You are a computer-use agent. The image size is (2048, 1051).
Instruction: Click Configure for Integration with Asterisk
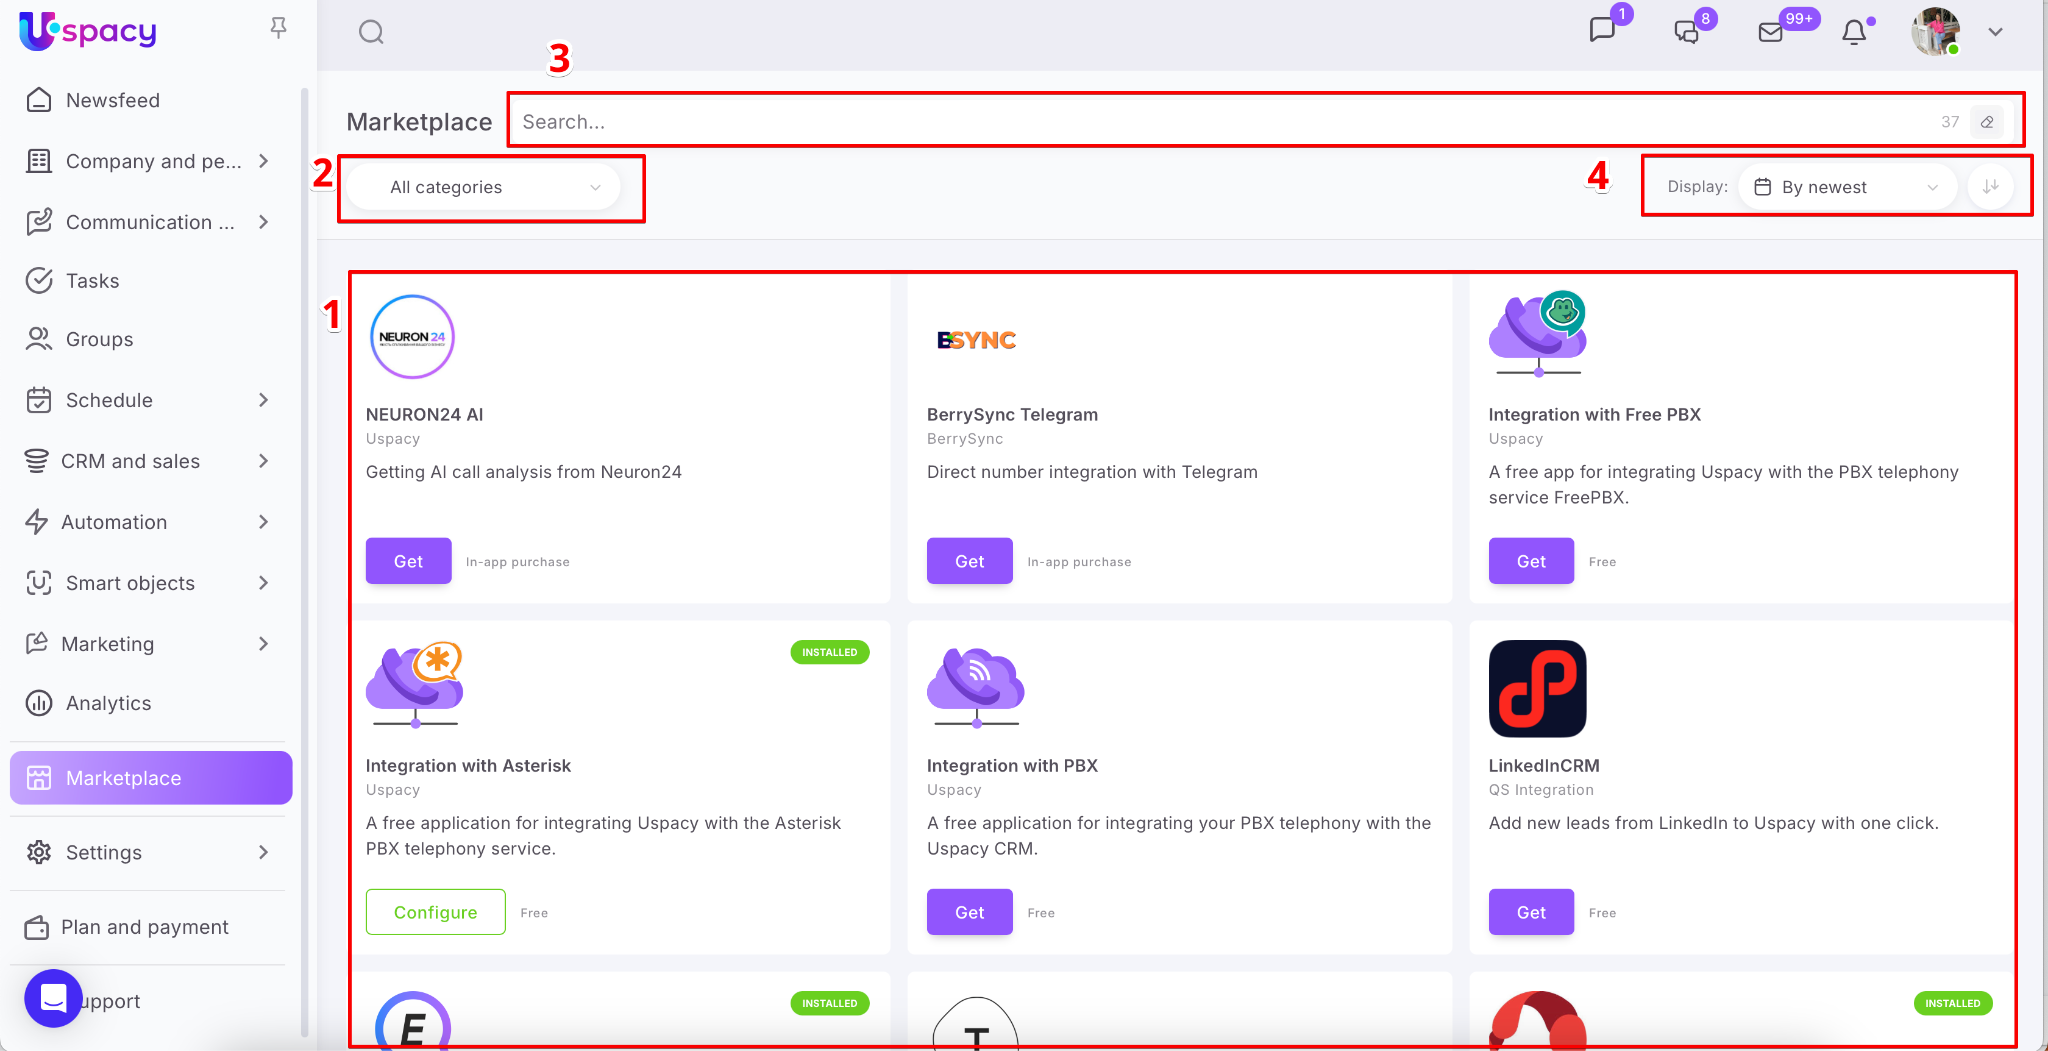pos(435,912)
